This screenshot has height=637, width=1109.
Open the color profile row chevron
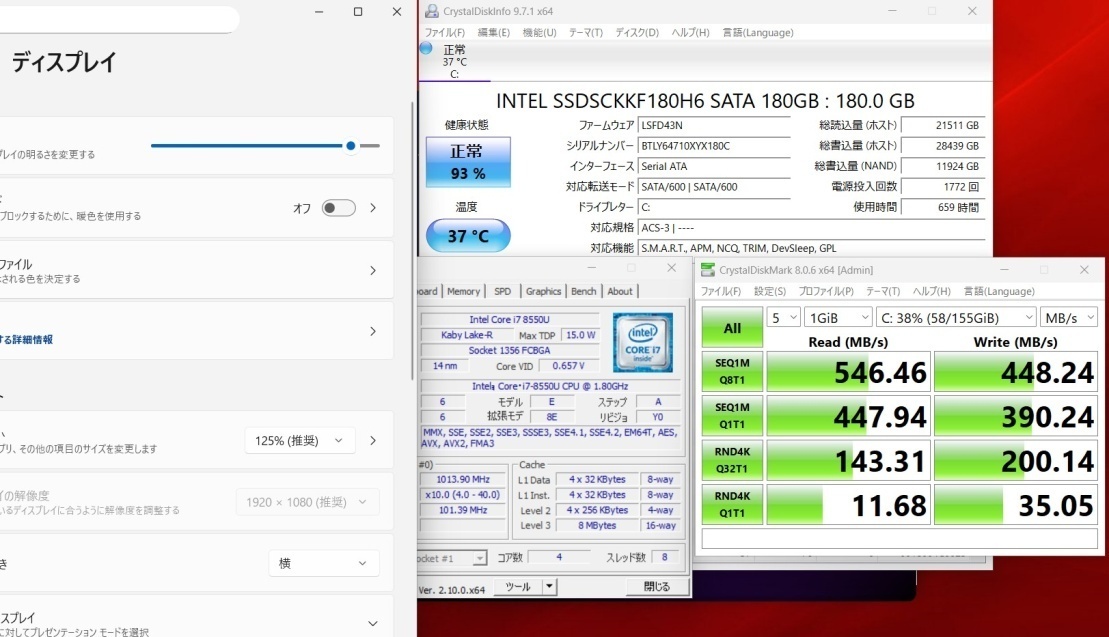point(373,270)
